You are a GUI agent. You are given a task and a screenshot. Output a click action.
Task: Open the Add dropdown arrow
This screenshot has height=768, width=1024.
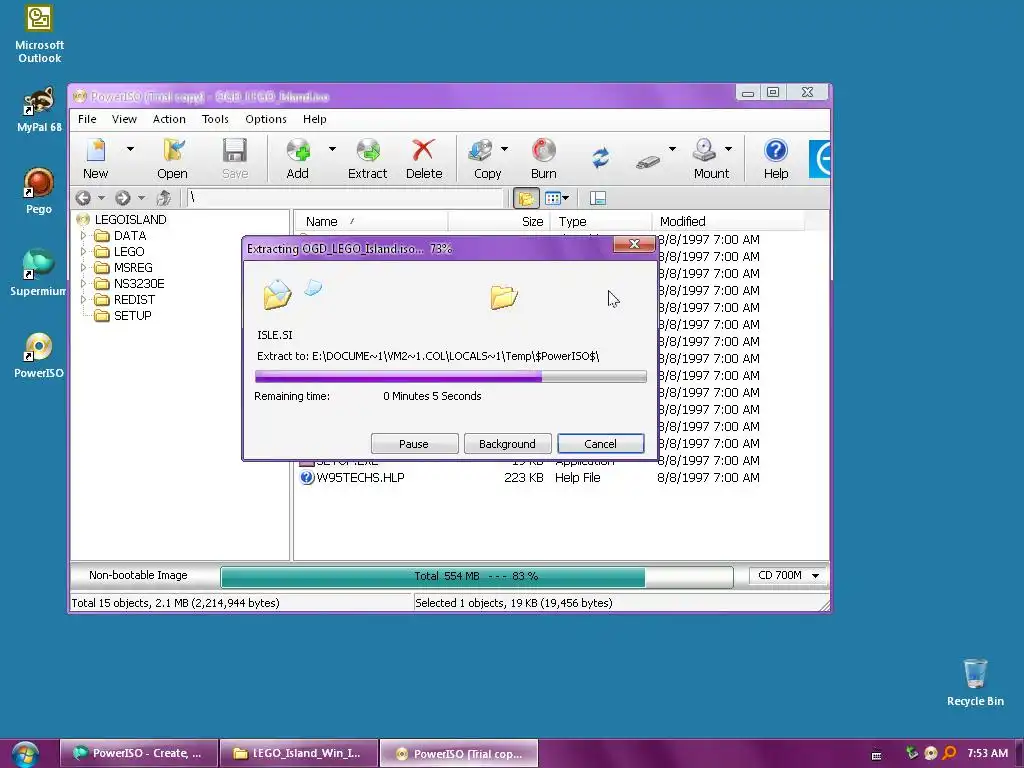pos(332,150)
